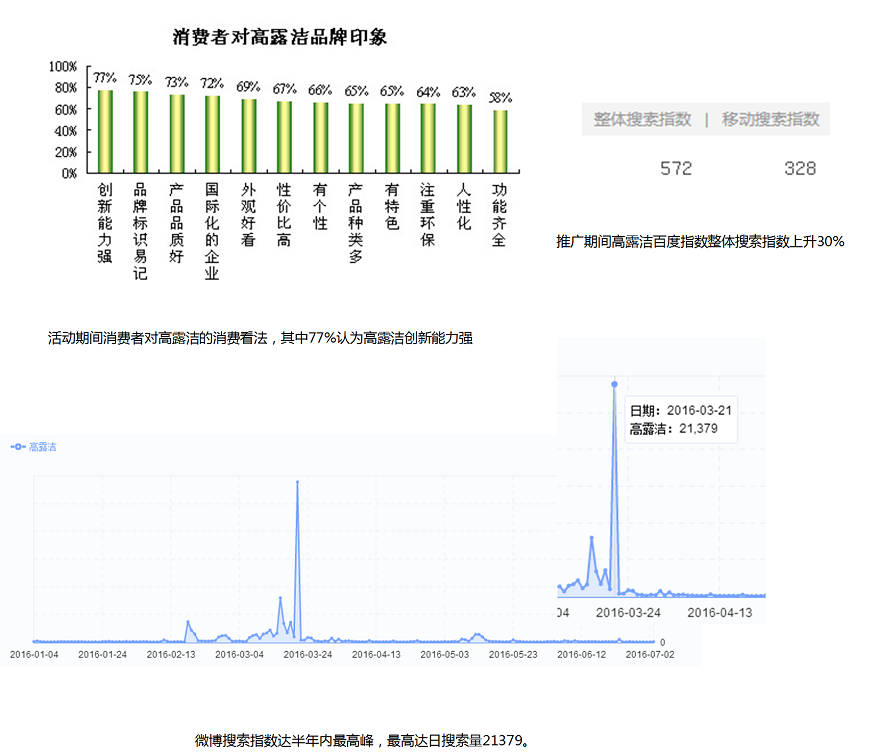Image resolution: width=880 pixels, height=755 pixels.
Task: Click the 2016-03-24 label on zoomed inset
Action: (x=628, y=612)
